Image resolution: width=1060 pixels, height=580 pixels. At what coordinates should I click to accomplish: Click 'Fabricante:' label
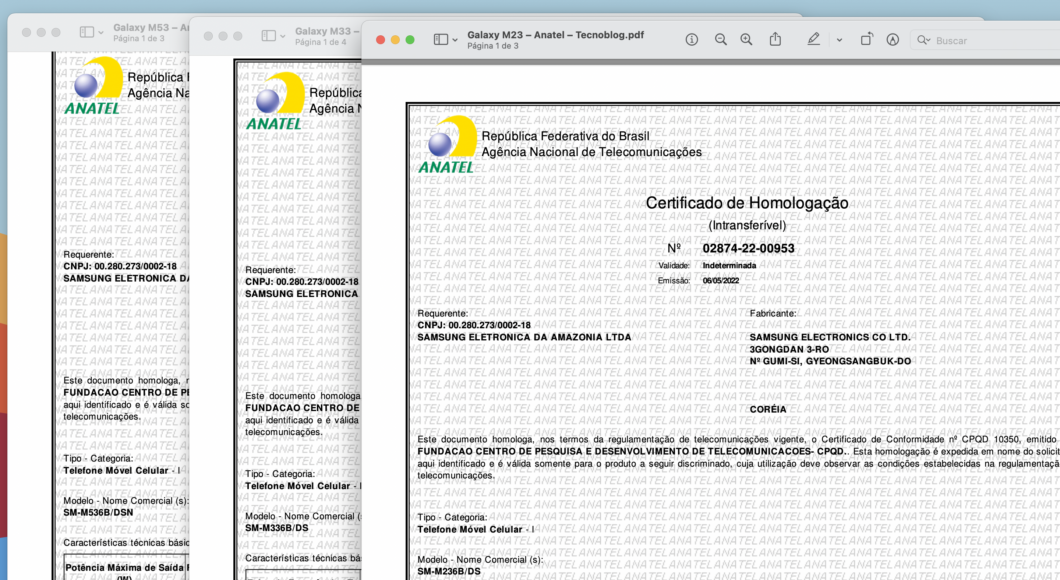(773, 313)
